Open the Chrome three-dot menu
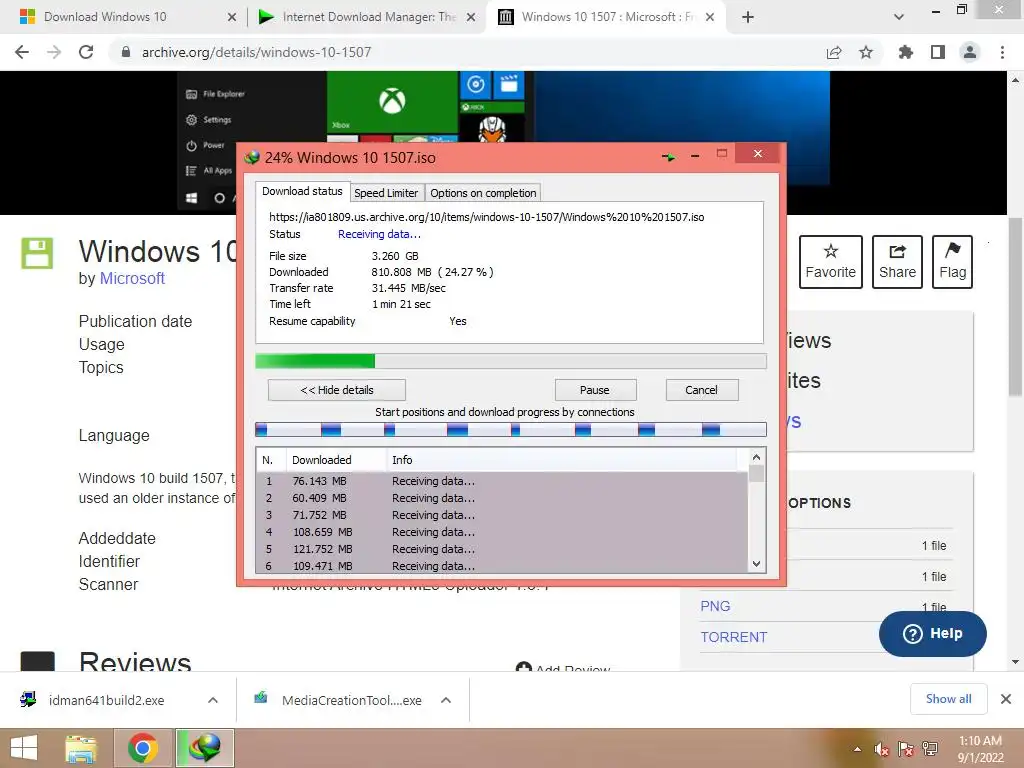Screen dimensions: 1024x768 point(1002,52)
